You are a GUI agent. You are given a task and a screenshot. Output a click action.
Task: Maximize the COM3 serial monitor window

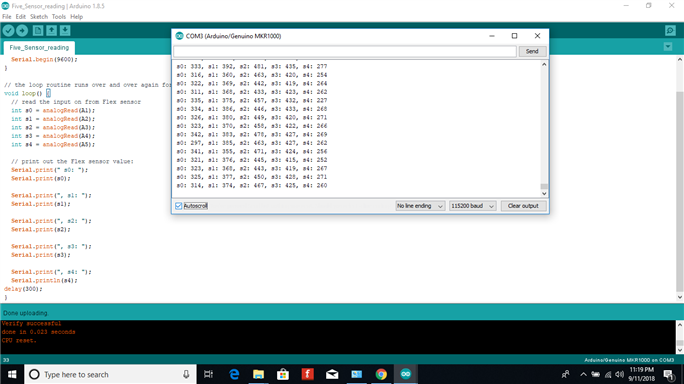[x=514, y=36]
